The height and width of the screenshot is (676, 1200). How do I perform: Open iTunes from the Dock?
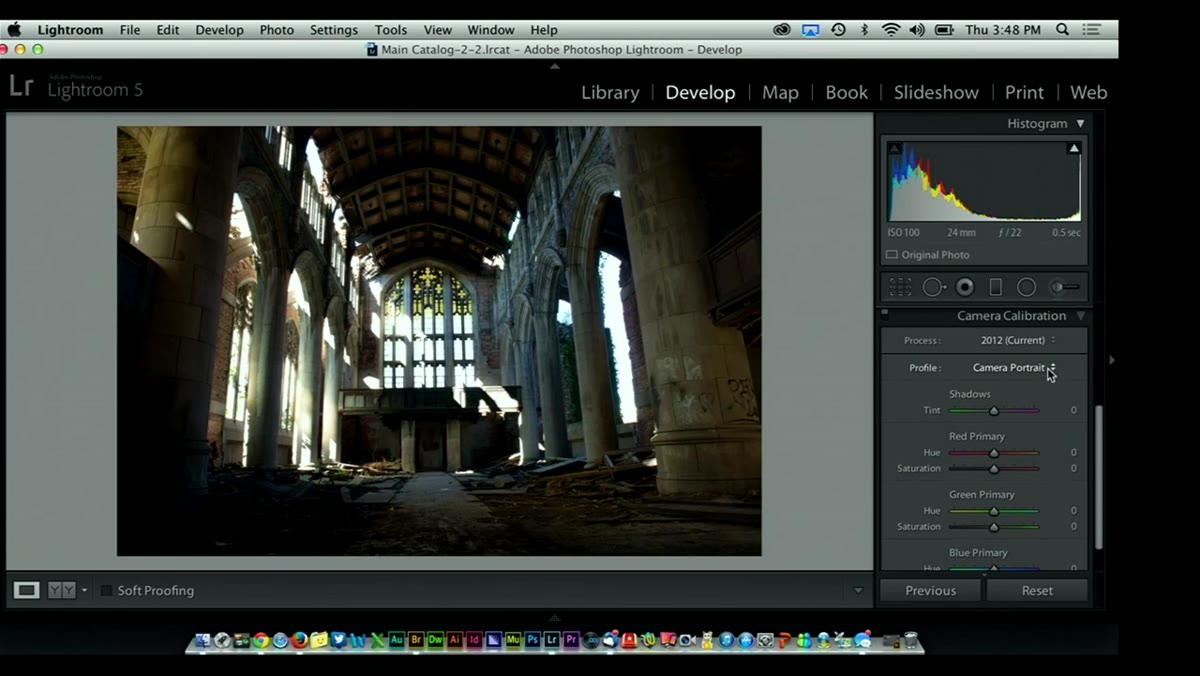click(726, 639)
